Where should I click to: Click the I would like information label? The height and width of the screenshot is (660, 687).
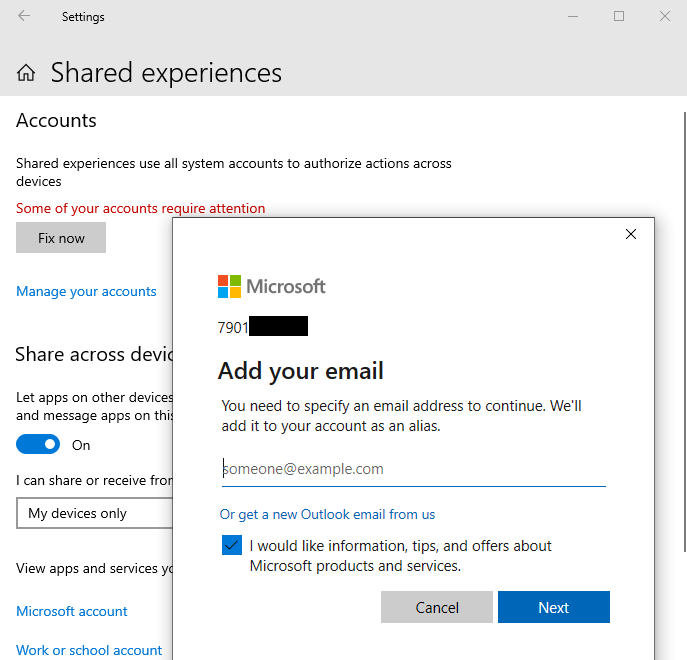pos(400,556)
